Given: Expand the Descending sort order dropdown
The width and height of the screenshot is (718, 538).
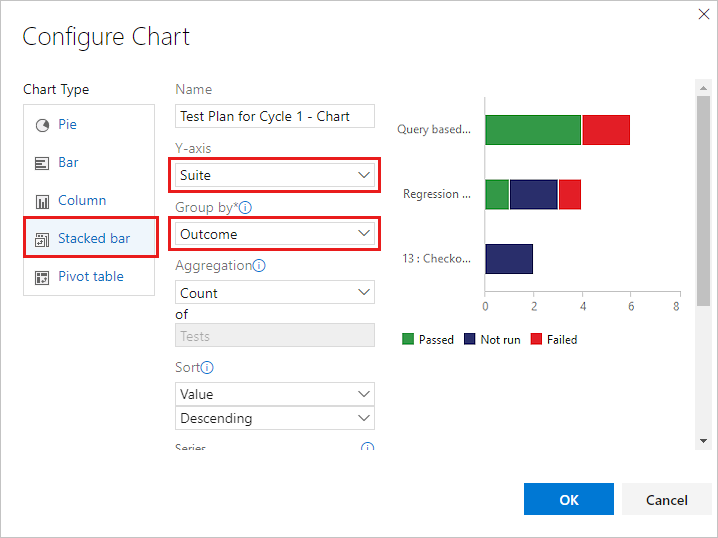Looking at the screenshot, I should tap(275, 418).
